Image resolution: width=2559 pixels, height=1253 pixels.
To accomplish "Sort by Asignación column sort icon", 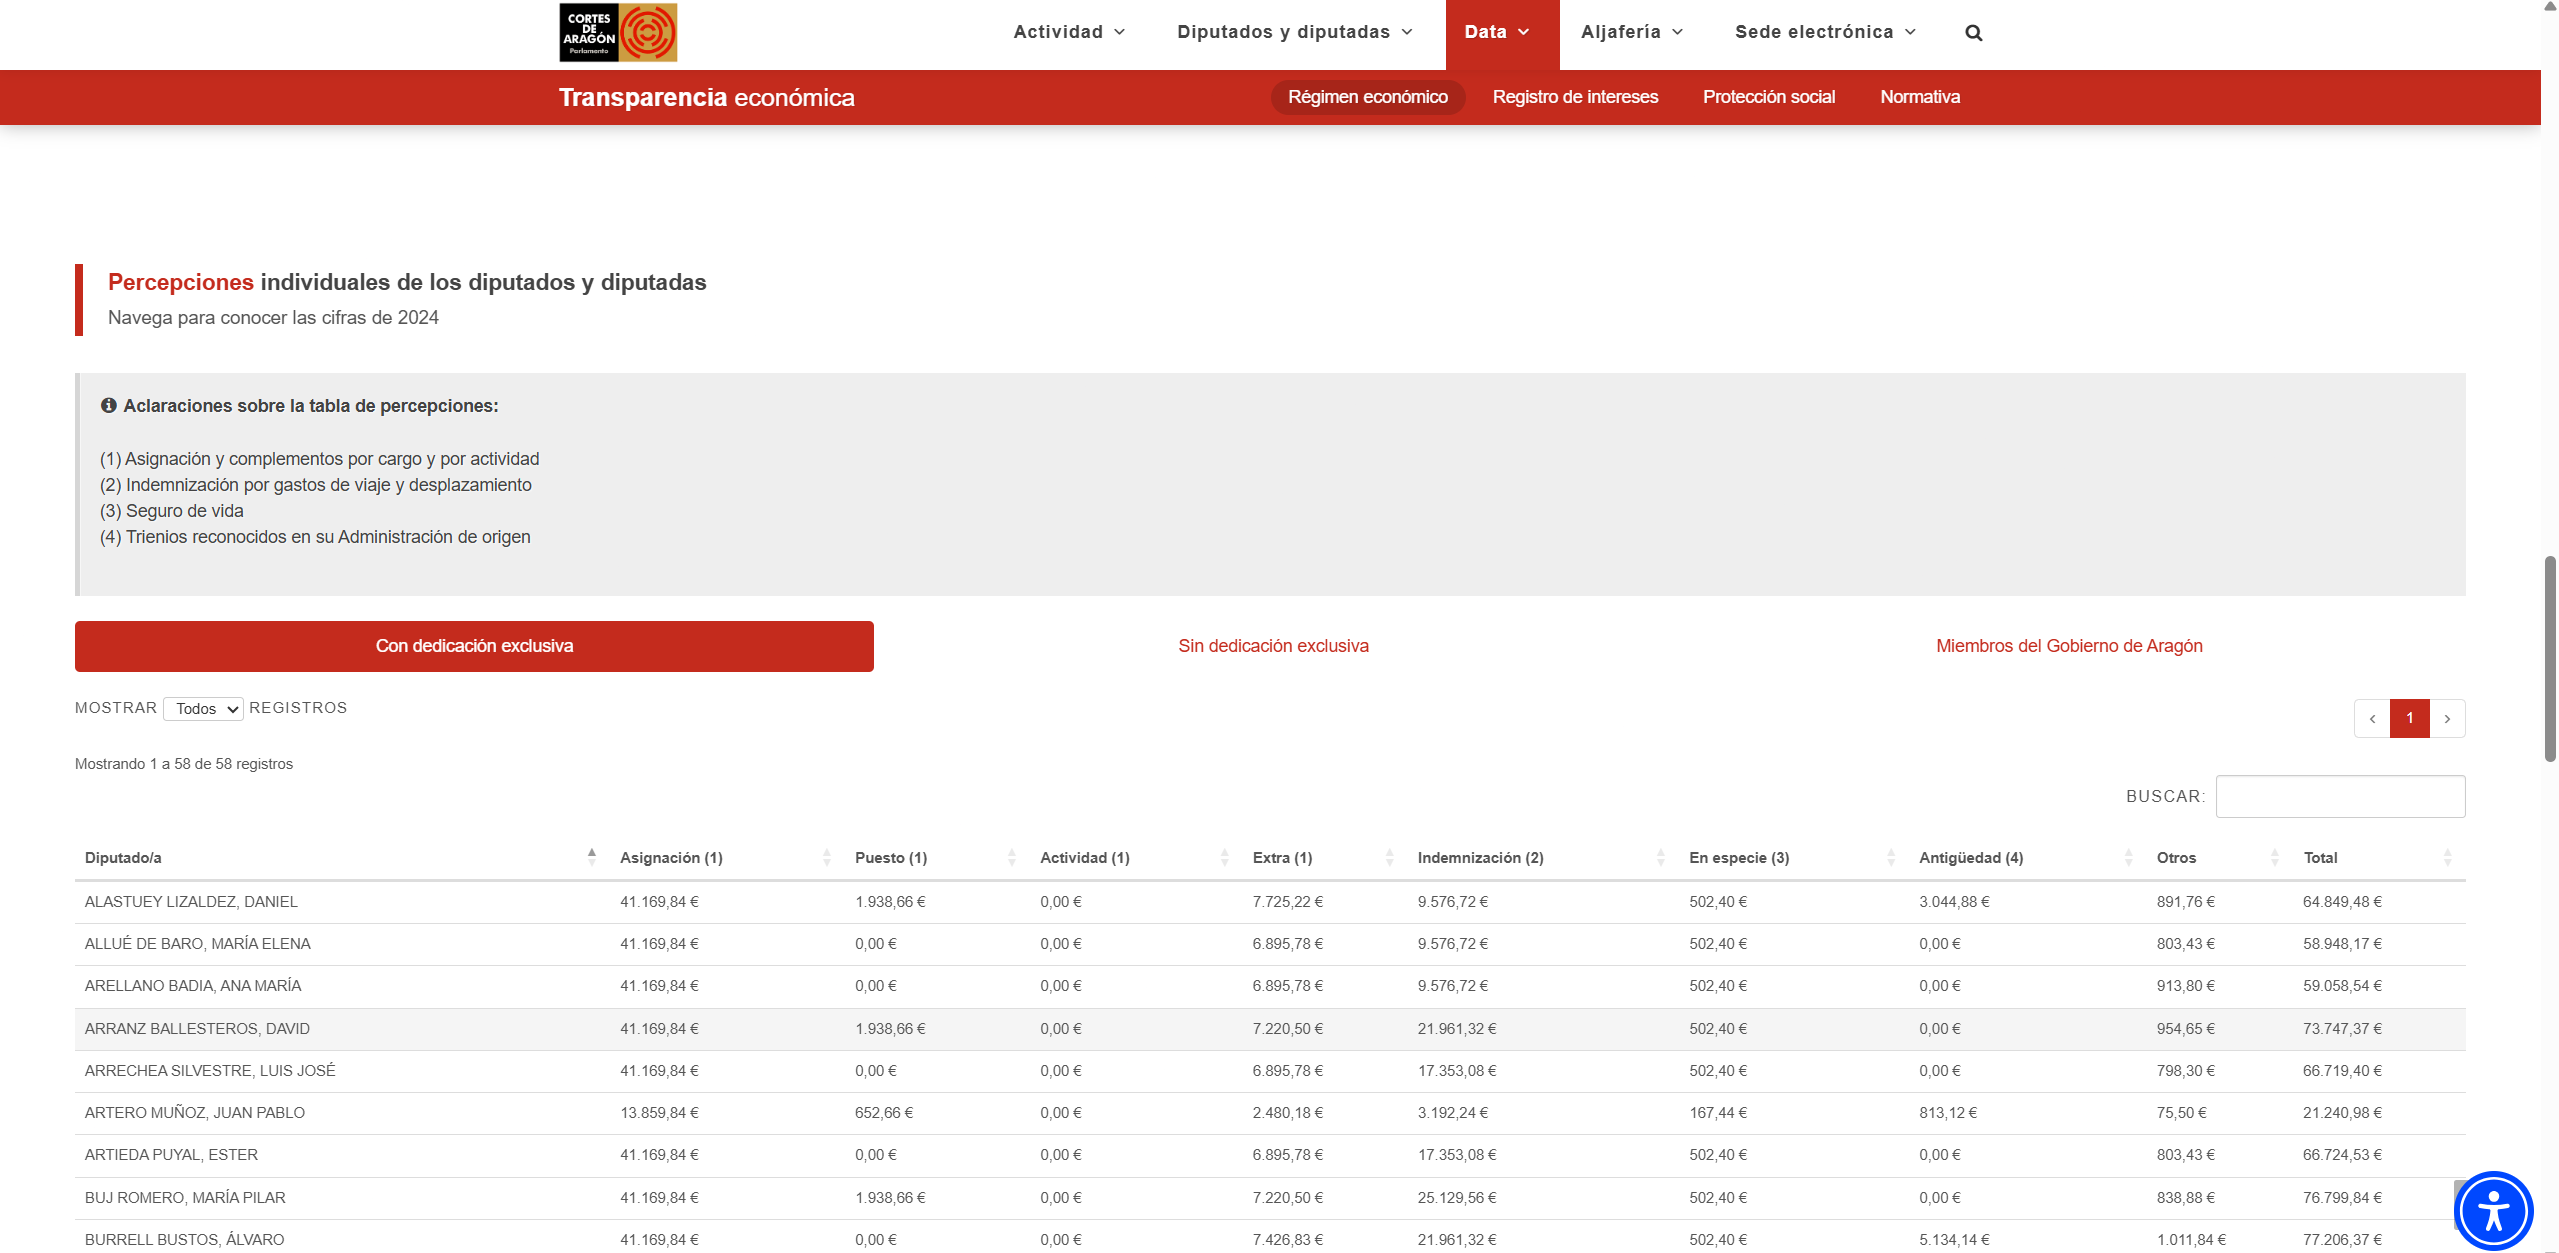I will [x=826, y=858].
